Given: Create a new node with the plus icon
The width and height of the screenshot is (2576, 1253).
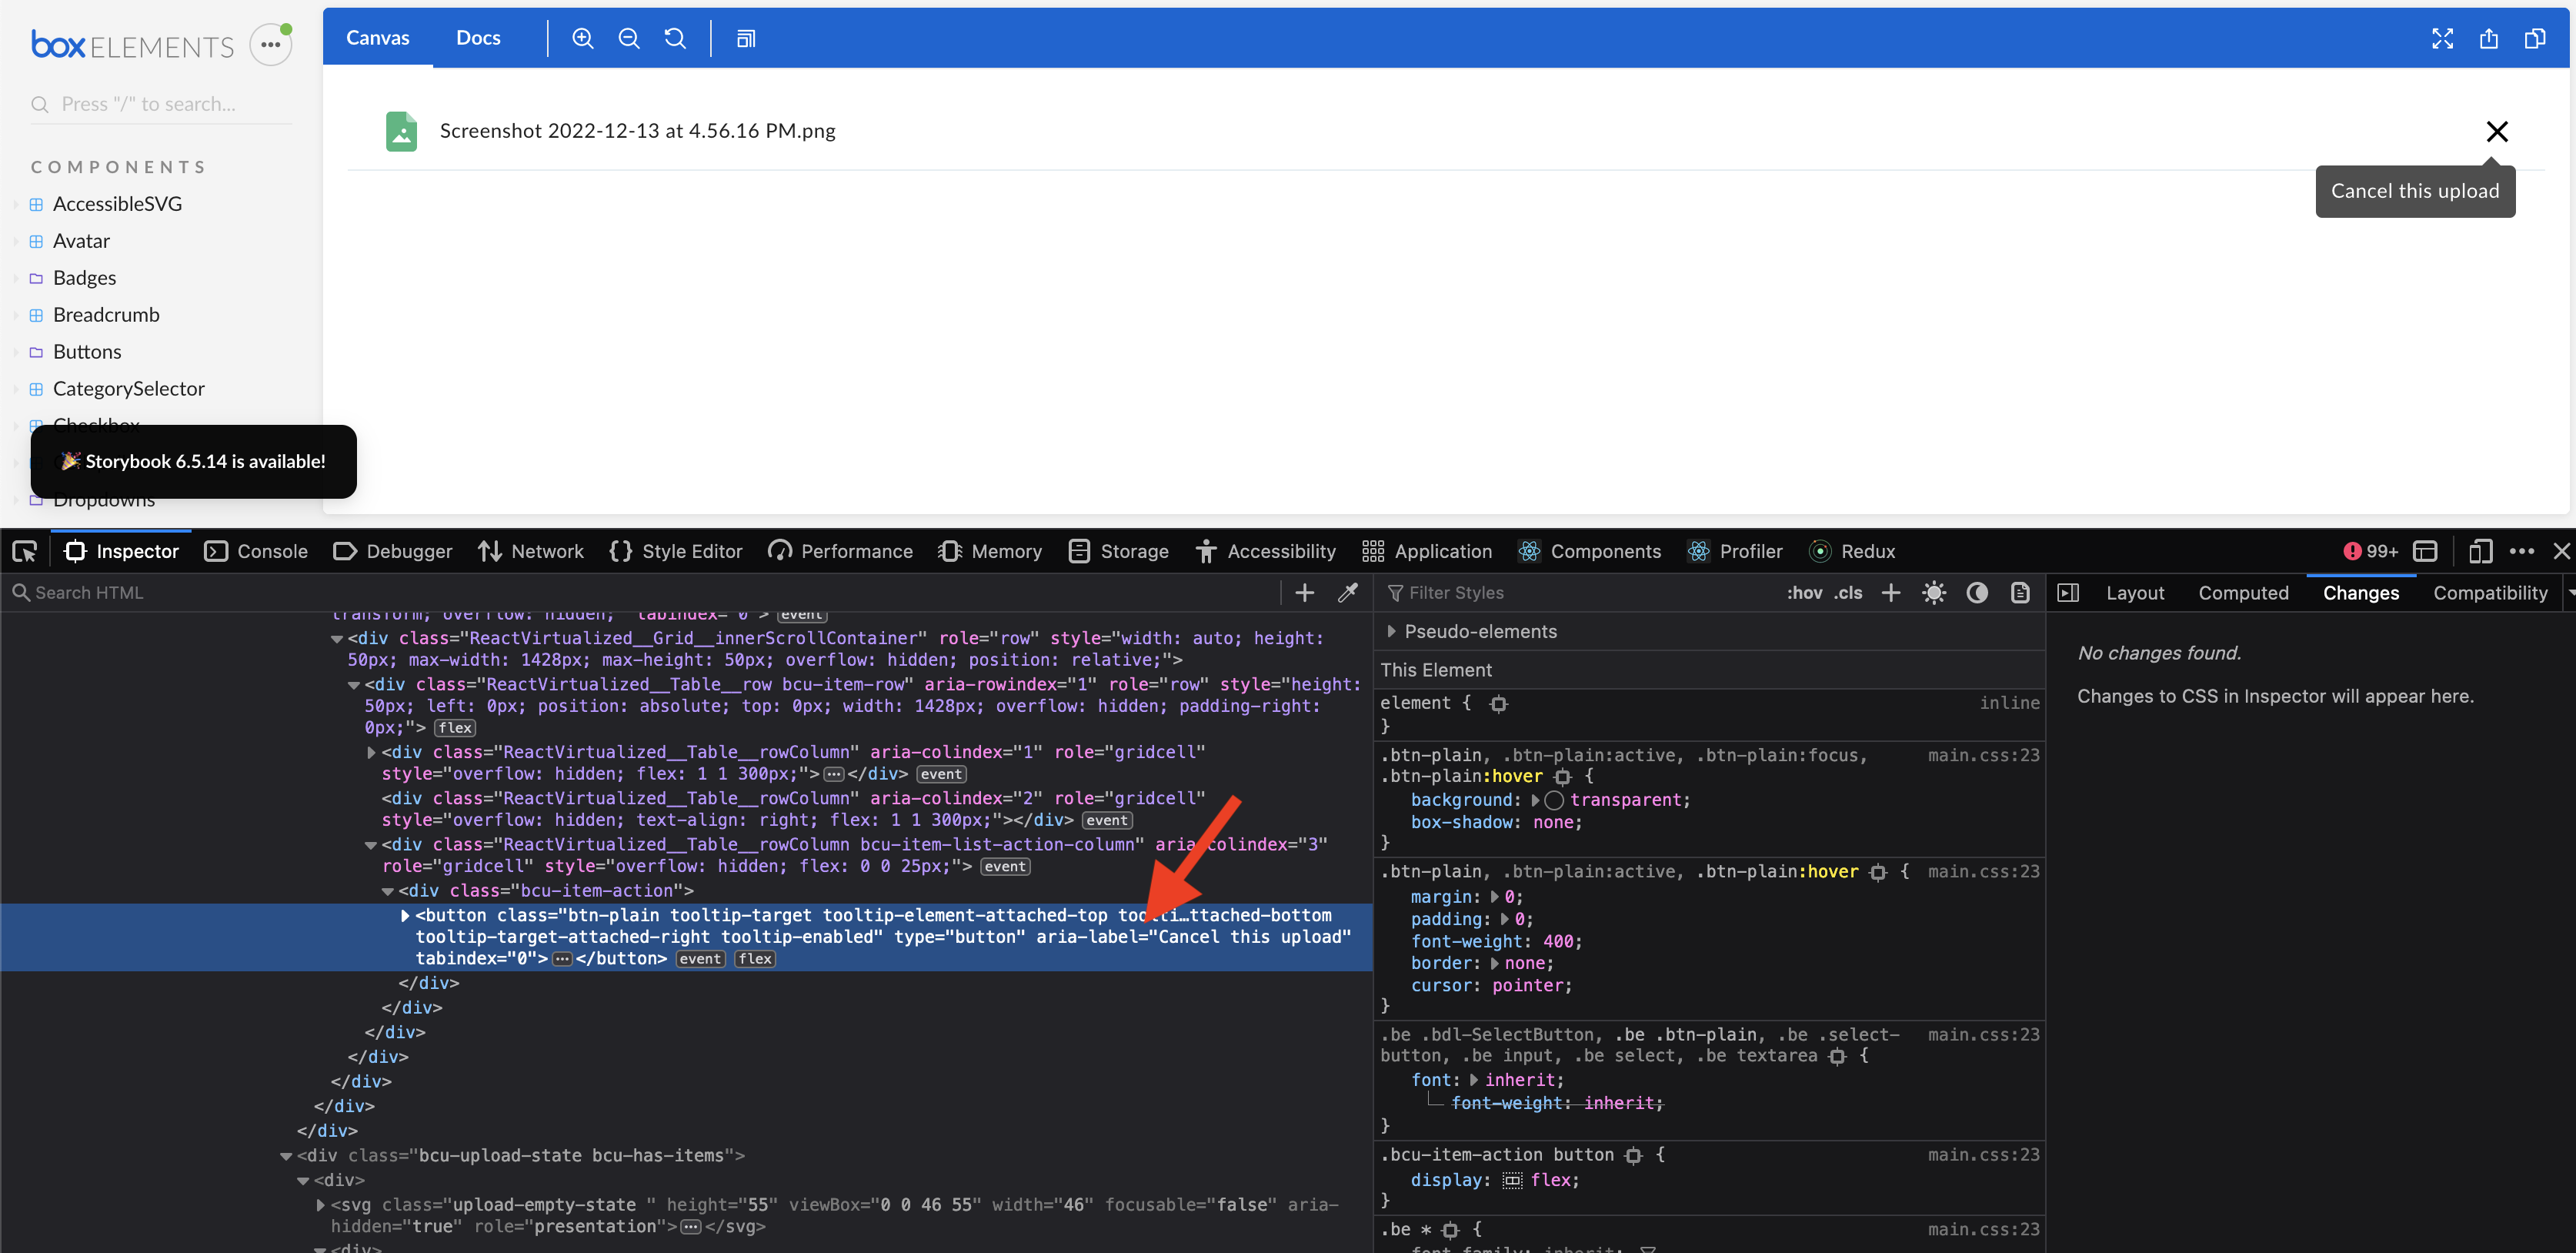Looking at the screenshot, I should coord(1304,592).
